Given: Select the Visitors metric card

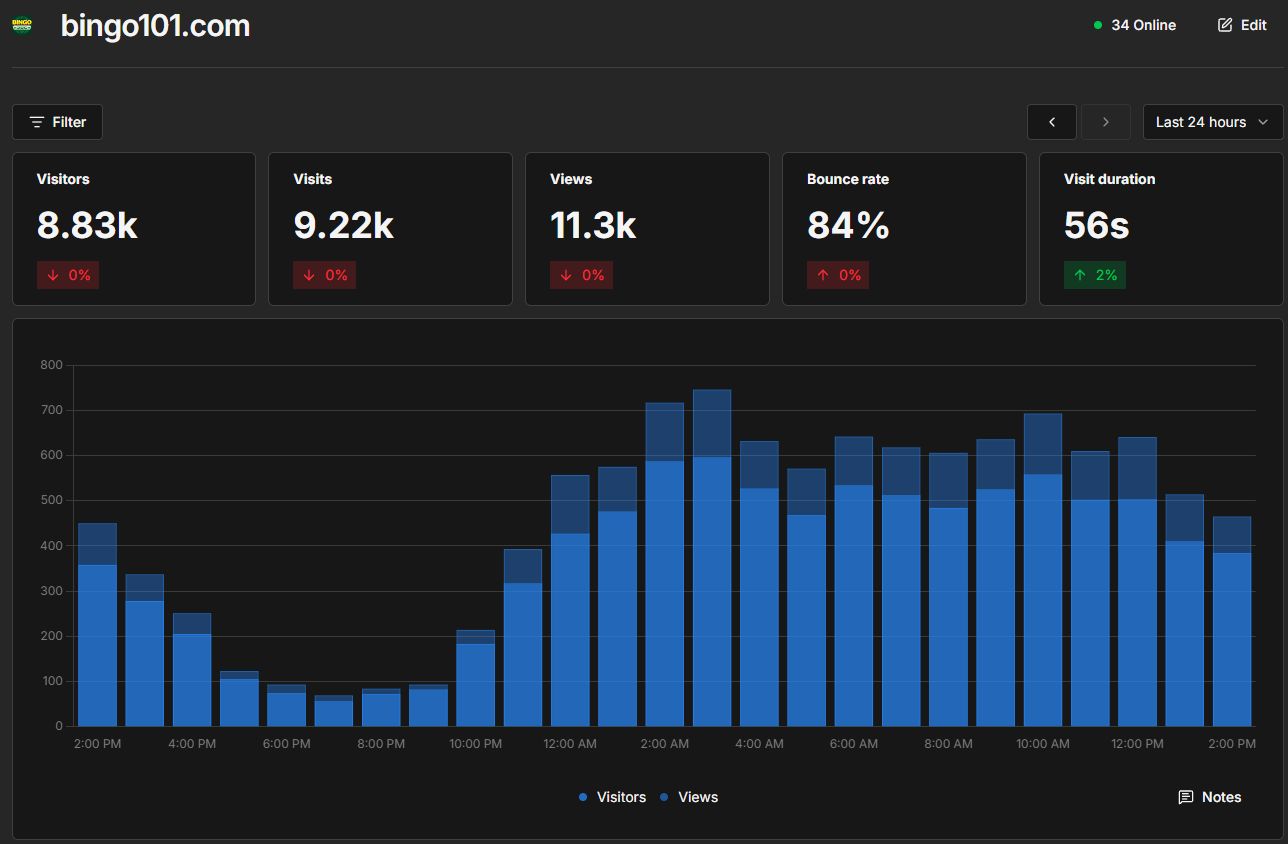Looking at the screenshot, I should coord(134,229).
